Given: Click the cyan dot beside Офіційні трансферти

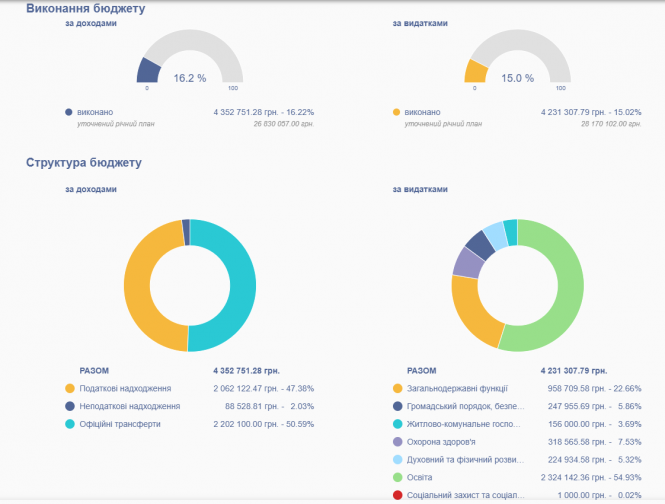Looking at the screenshot, I should click(70, 424).
